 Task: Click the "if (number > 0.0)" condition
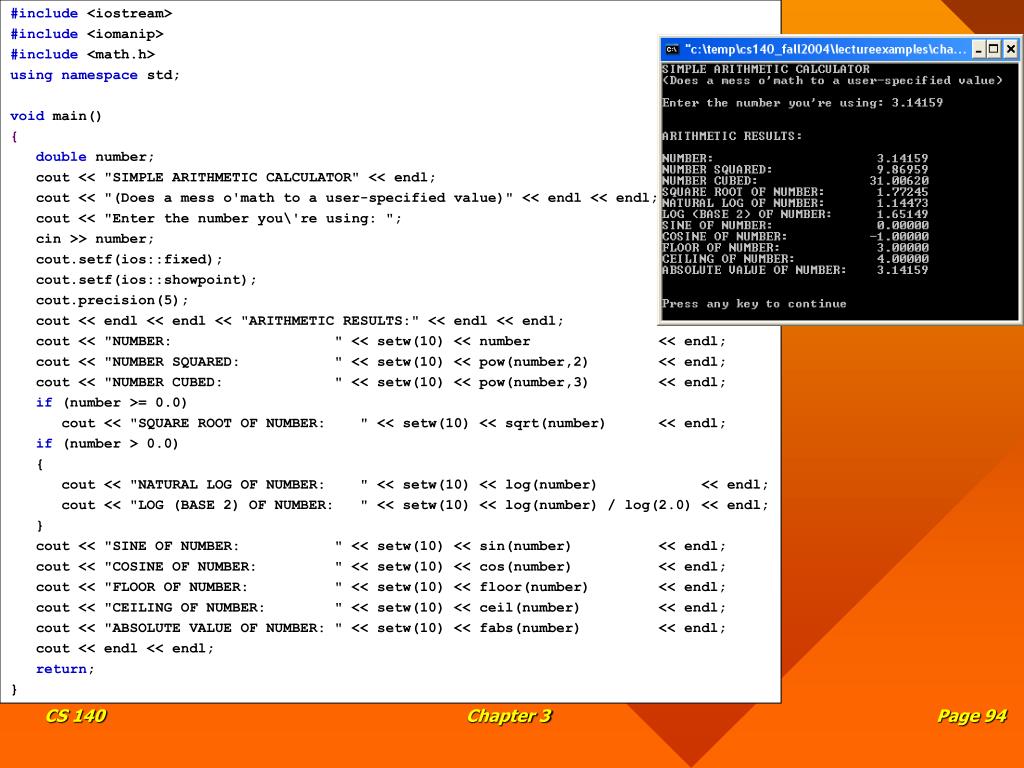107,444
